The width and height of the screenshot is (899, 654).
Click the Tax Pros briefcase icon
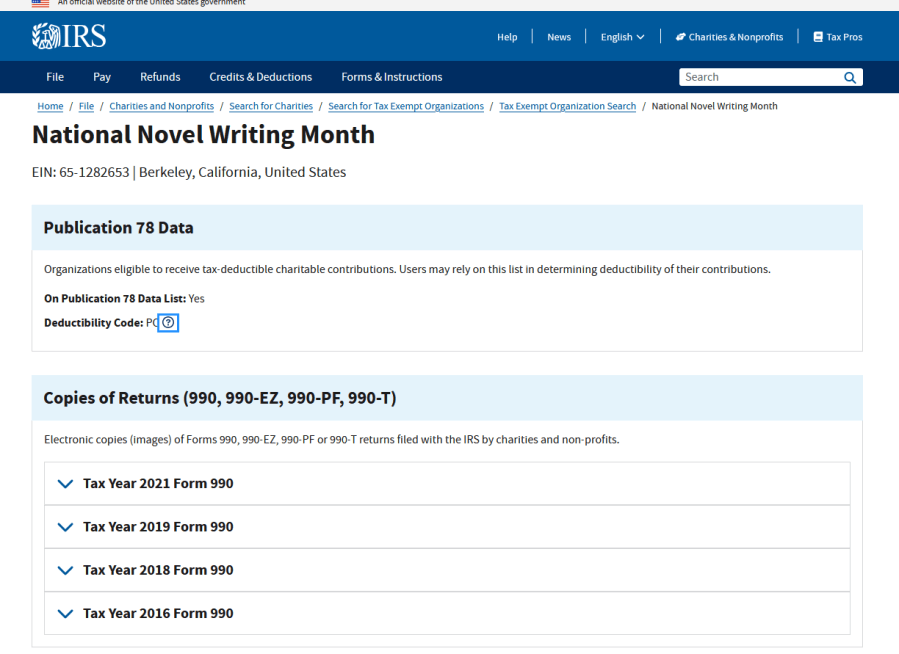point(815,36)
